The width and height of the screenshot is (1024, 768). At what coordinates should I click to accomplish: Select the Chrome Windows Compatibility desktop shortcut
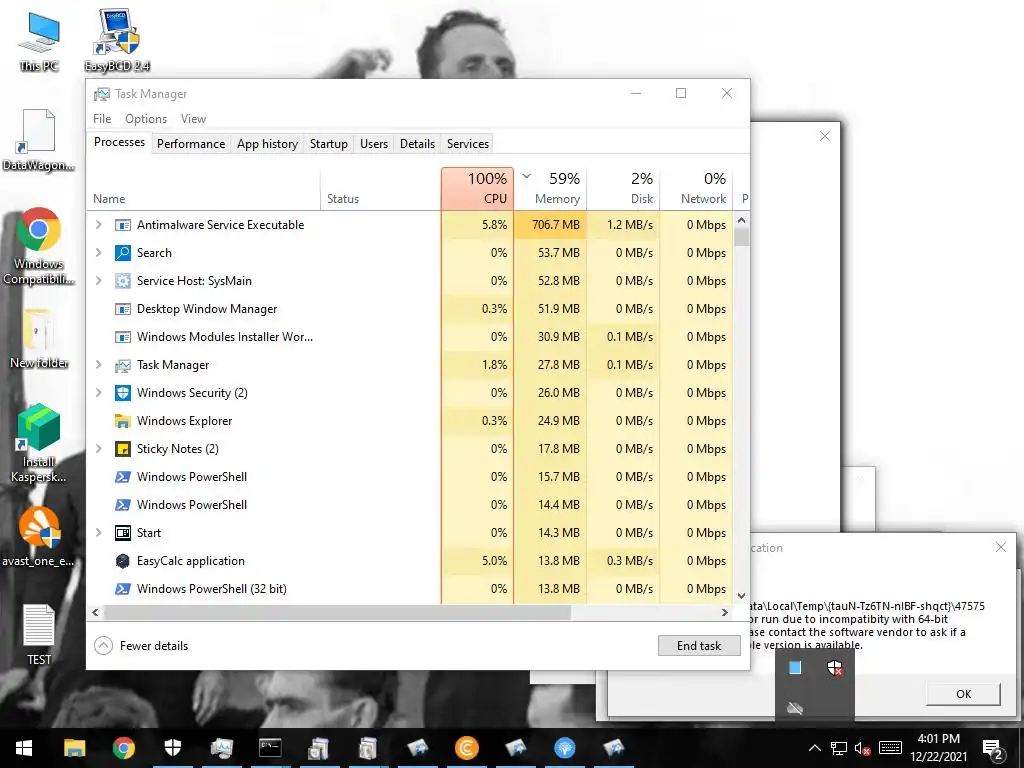coord(39,246)
